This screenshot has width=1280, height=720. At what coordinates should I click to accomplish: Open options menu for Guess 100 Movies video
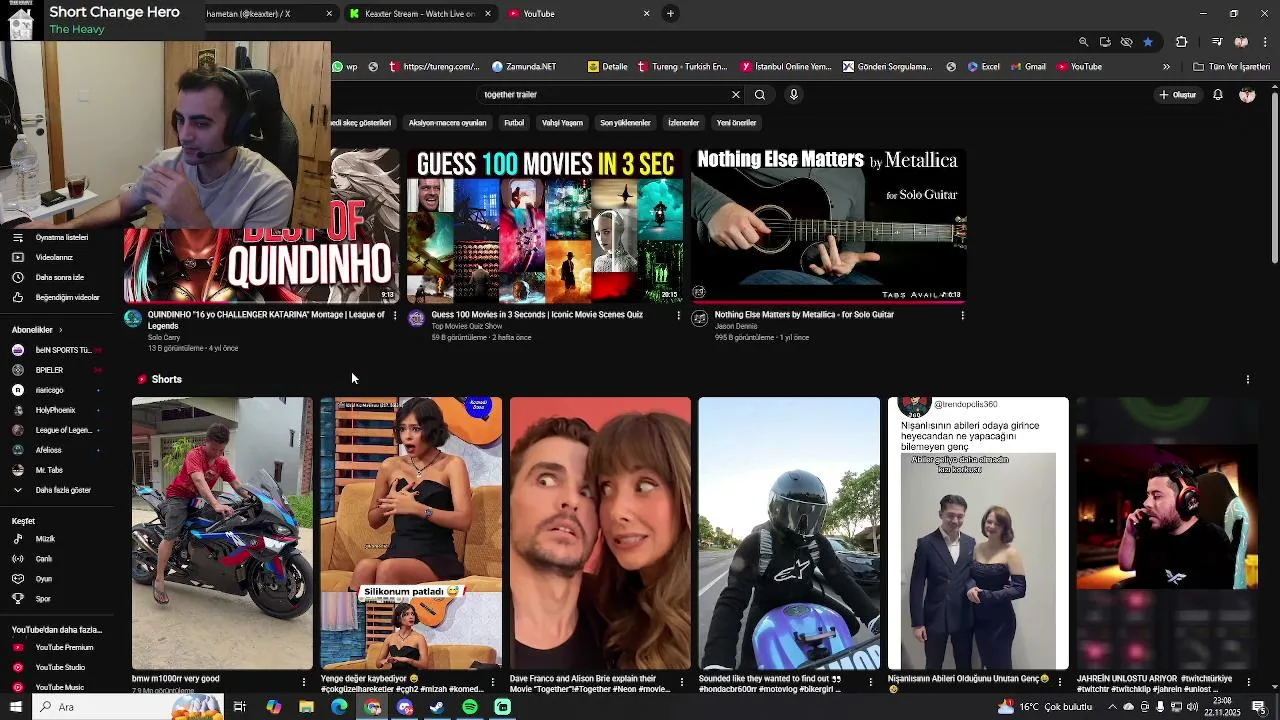tap(679, 315)
